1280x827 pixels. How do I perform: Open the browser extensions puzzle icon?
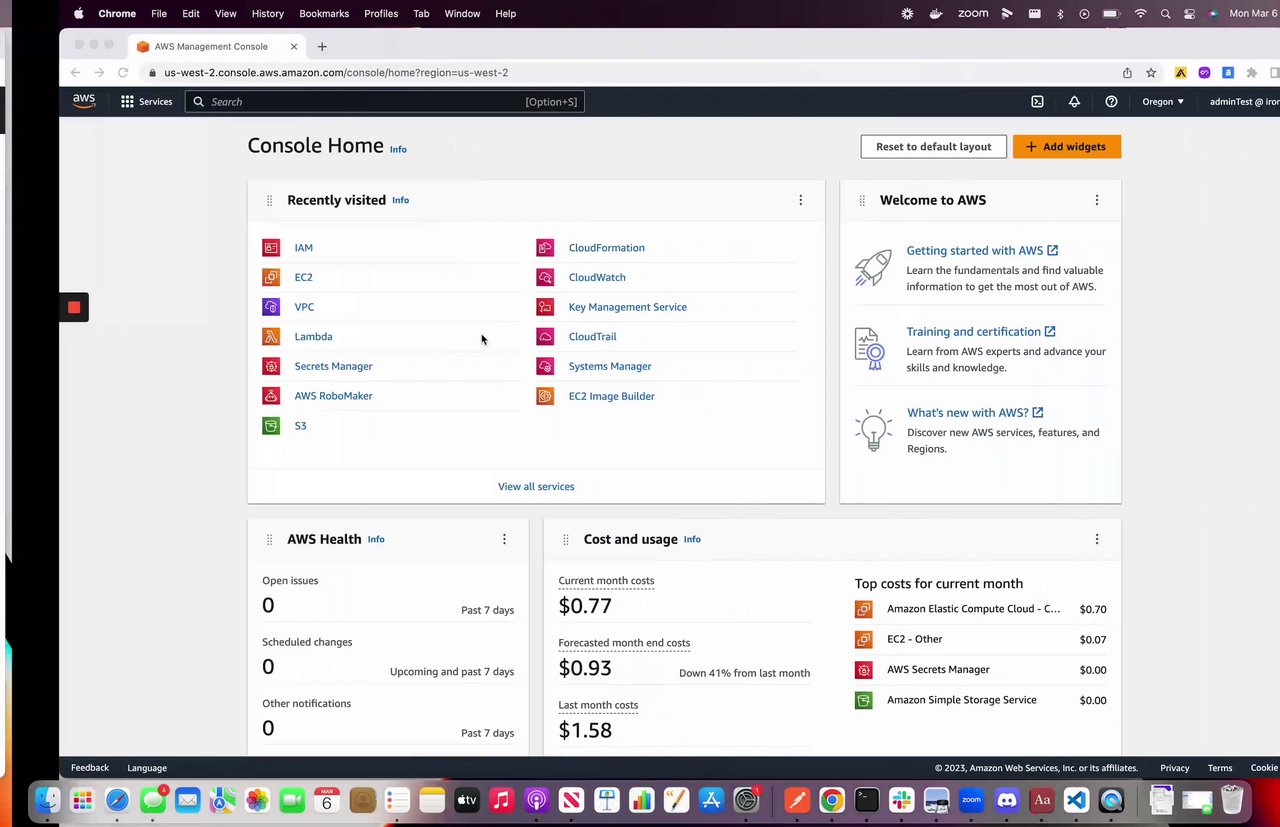(1251, 73)
